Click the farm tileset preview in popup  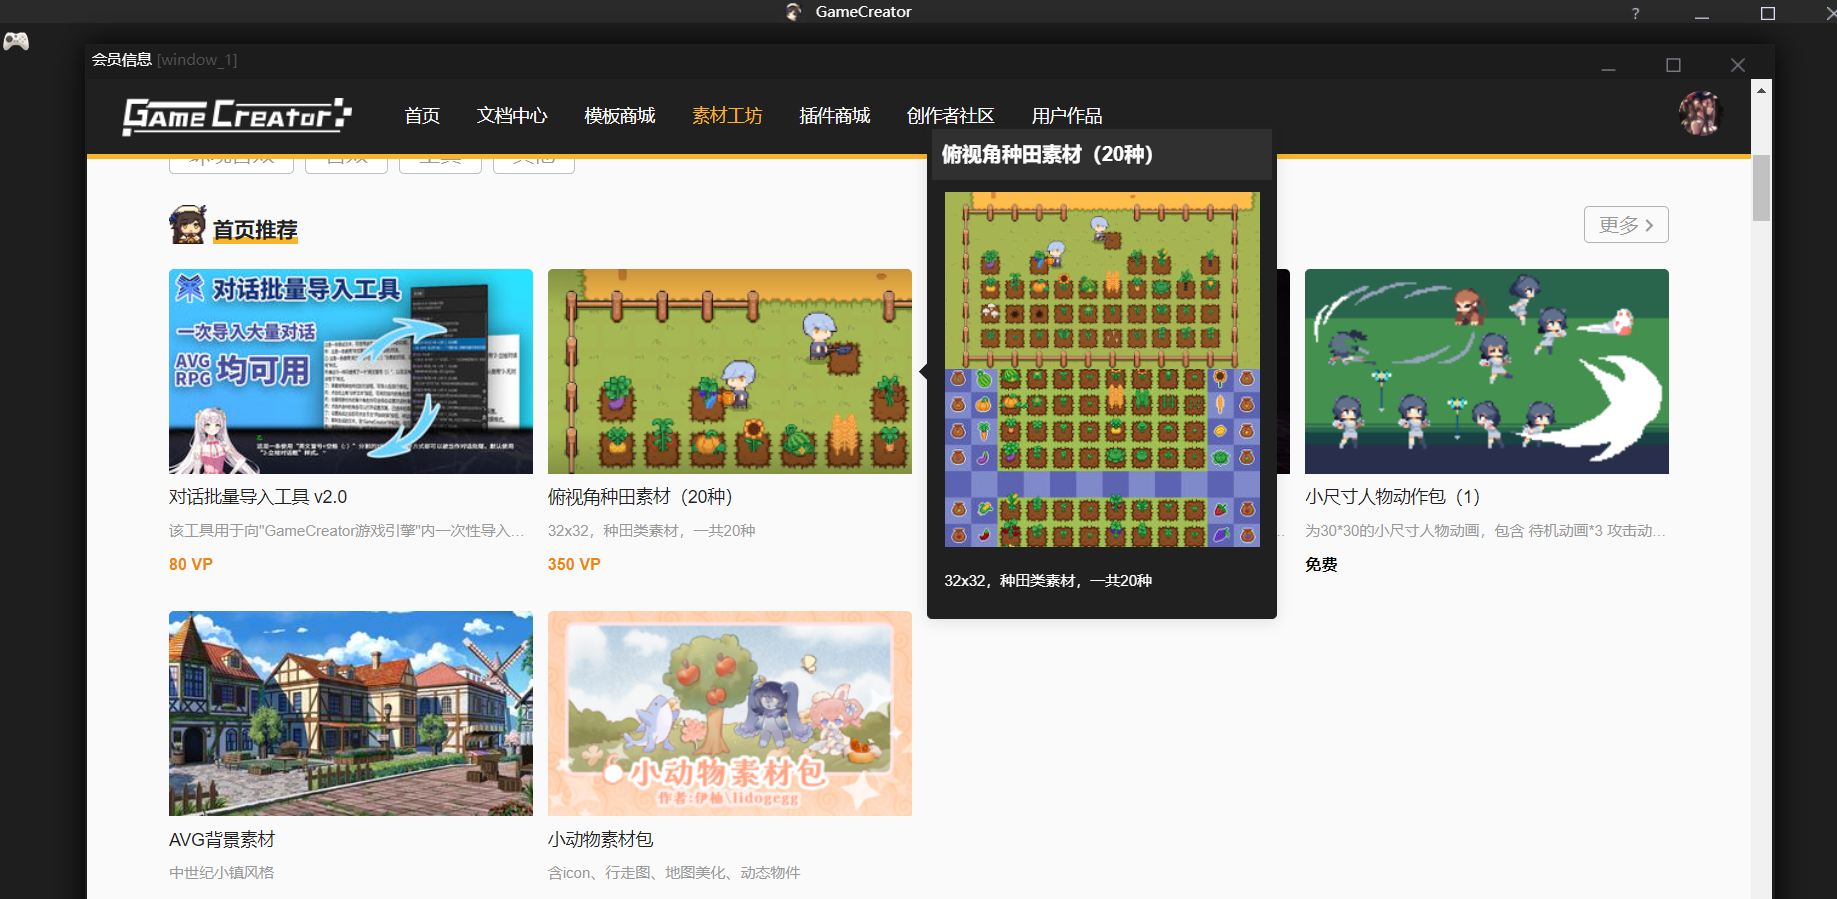1102,369
